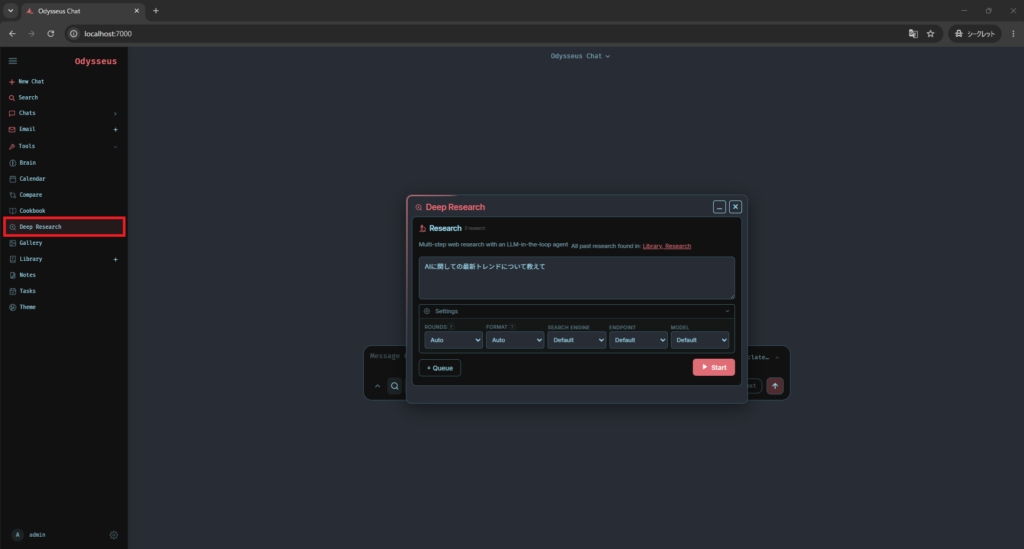
Task: Expand the up-chevron in message box
Action: (x=377, y=386)
